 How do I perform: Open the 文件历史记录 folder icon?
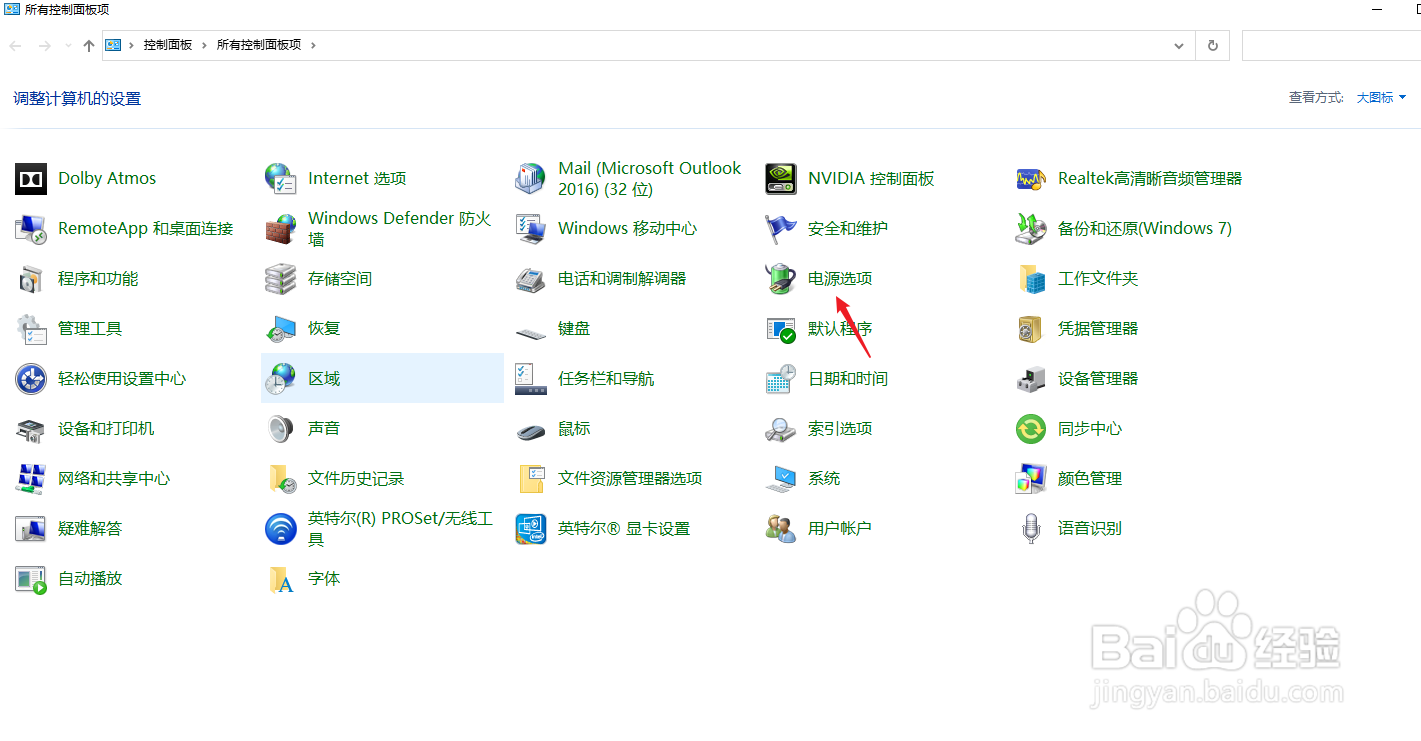point(281,479)
